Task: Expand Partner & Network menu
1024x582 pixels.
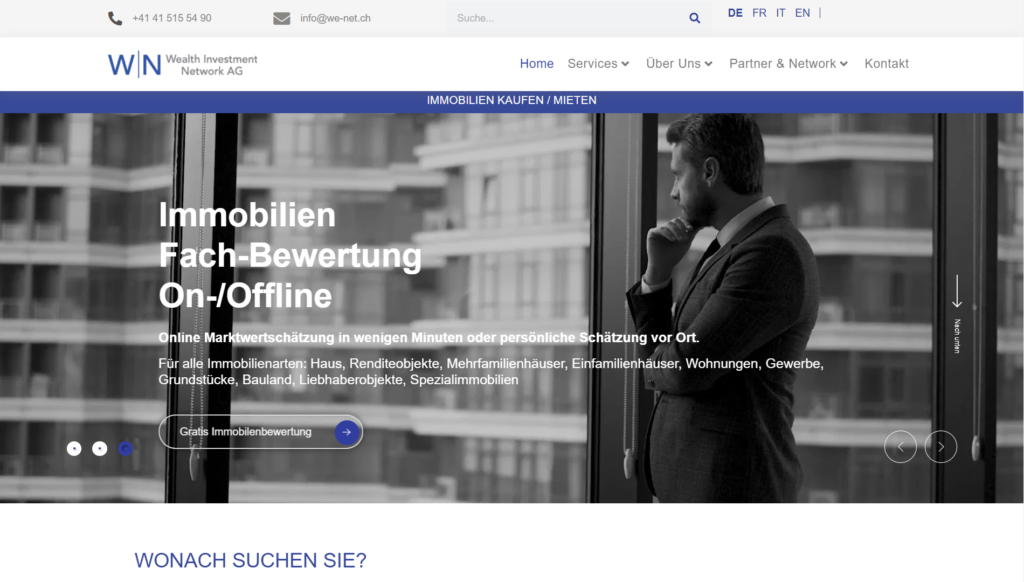Action: [788, 64]
